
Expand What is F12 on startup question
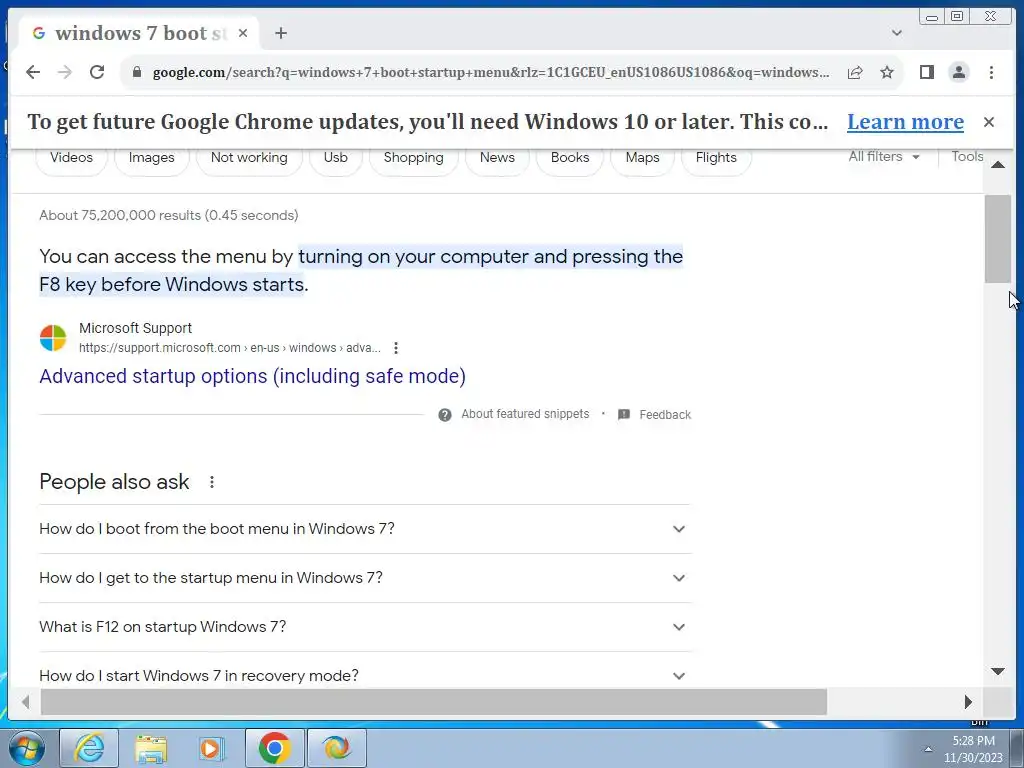(x=365, y=627)
